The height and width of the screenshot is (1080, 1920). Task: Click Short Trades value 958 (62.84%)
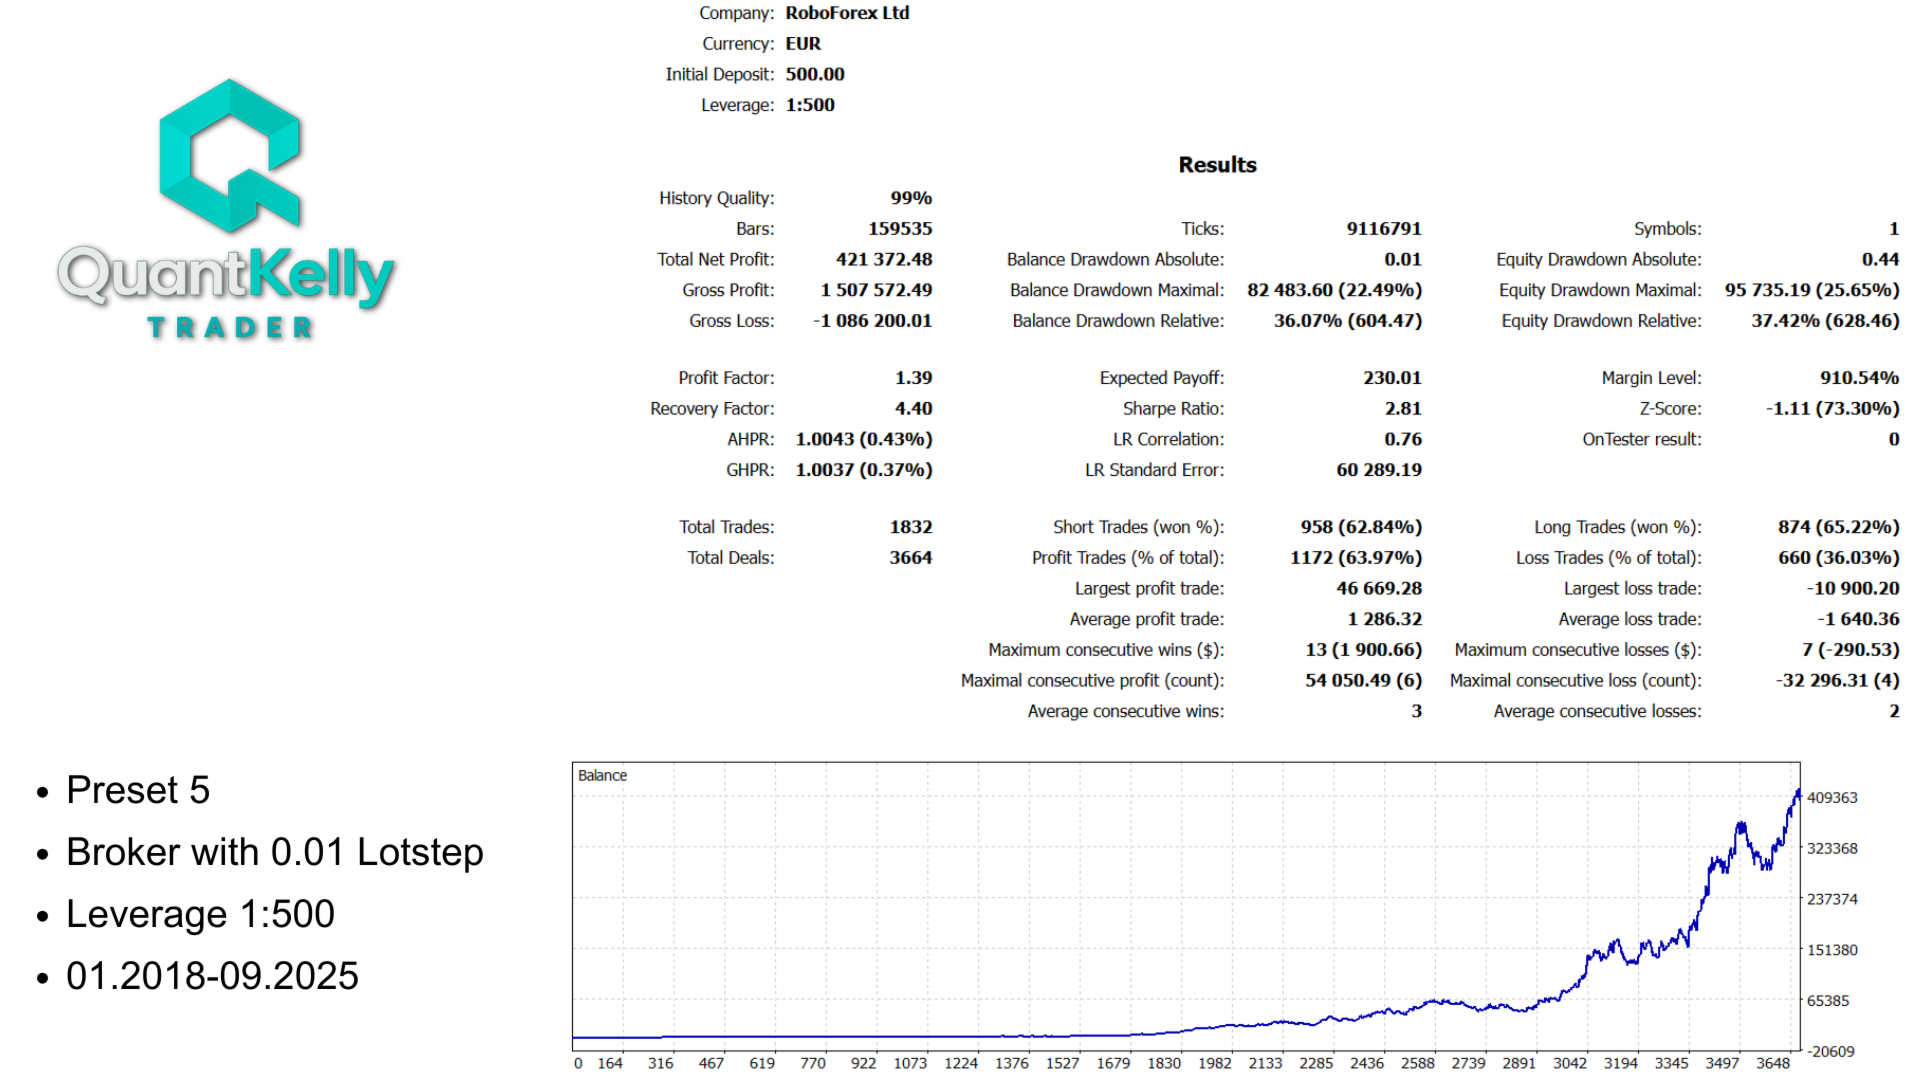click(1361, 527)
